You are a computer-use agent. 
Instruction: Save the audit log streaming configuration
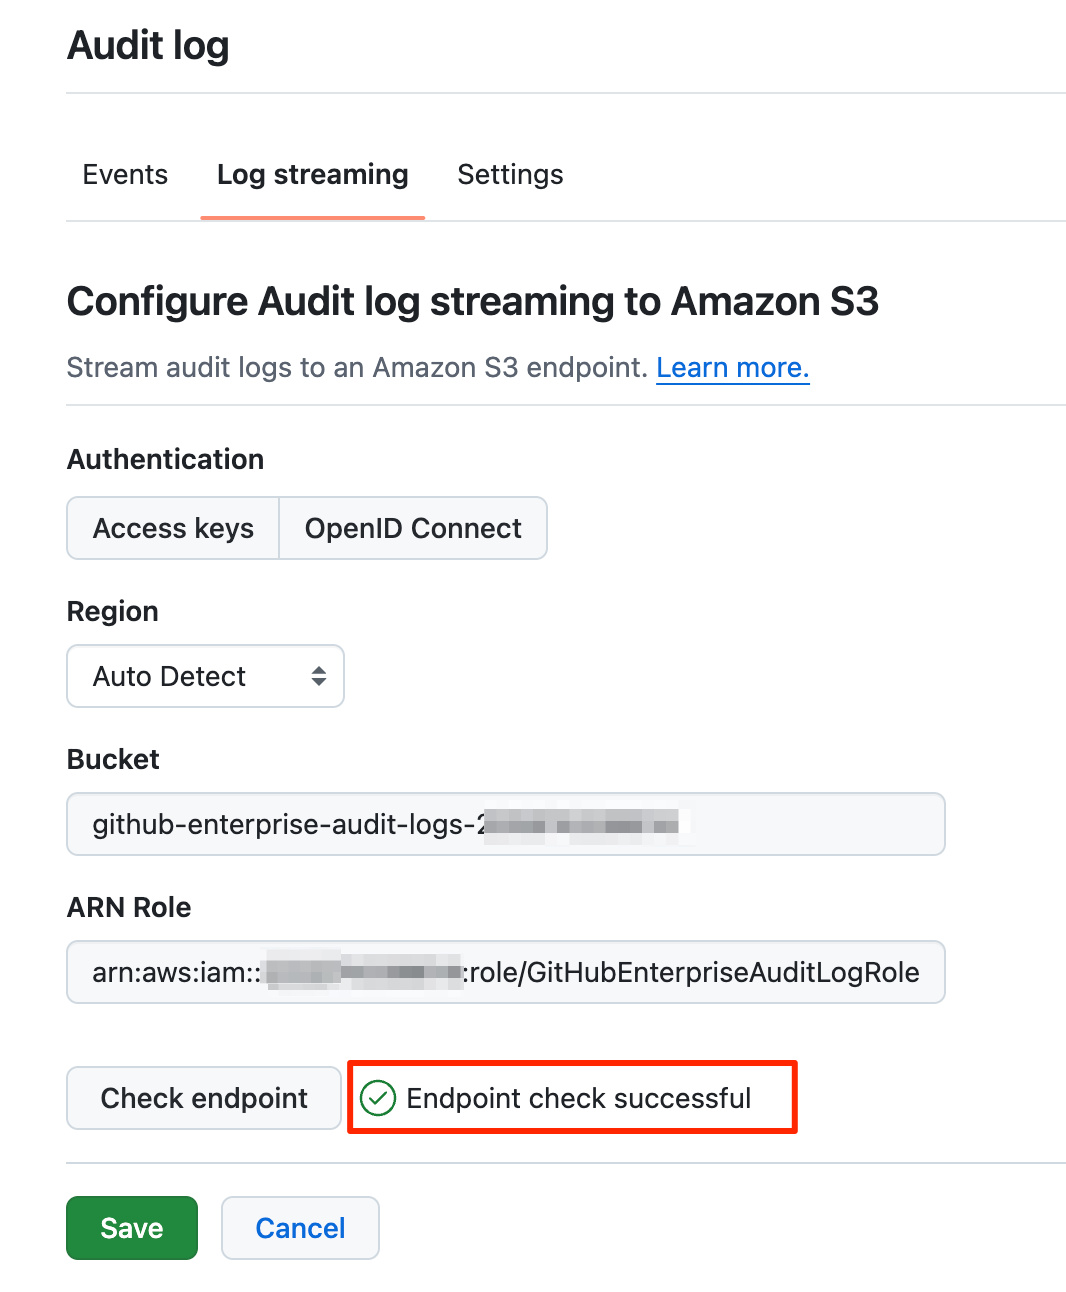pyautogui.click(x=132, y=1228)
